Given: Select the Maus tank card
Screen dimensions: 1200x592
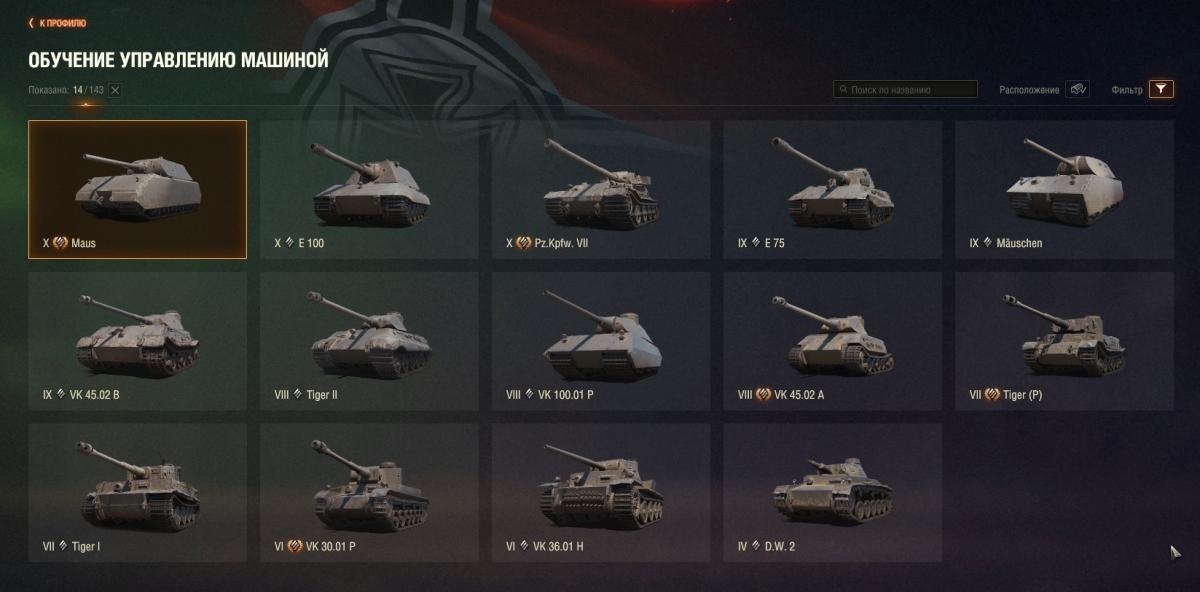Looking at the screenshot, I should pos(137,190).
